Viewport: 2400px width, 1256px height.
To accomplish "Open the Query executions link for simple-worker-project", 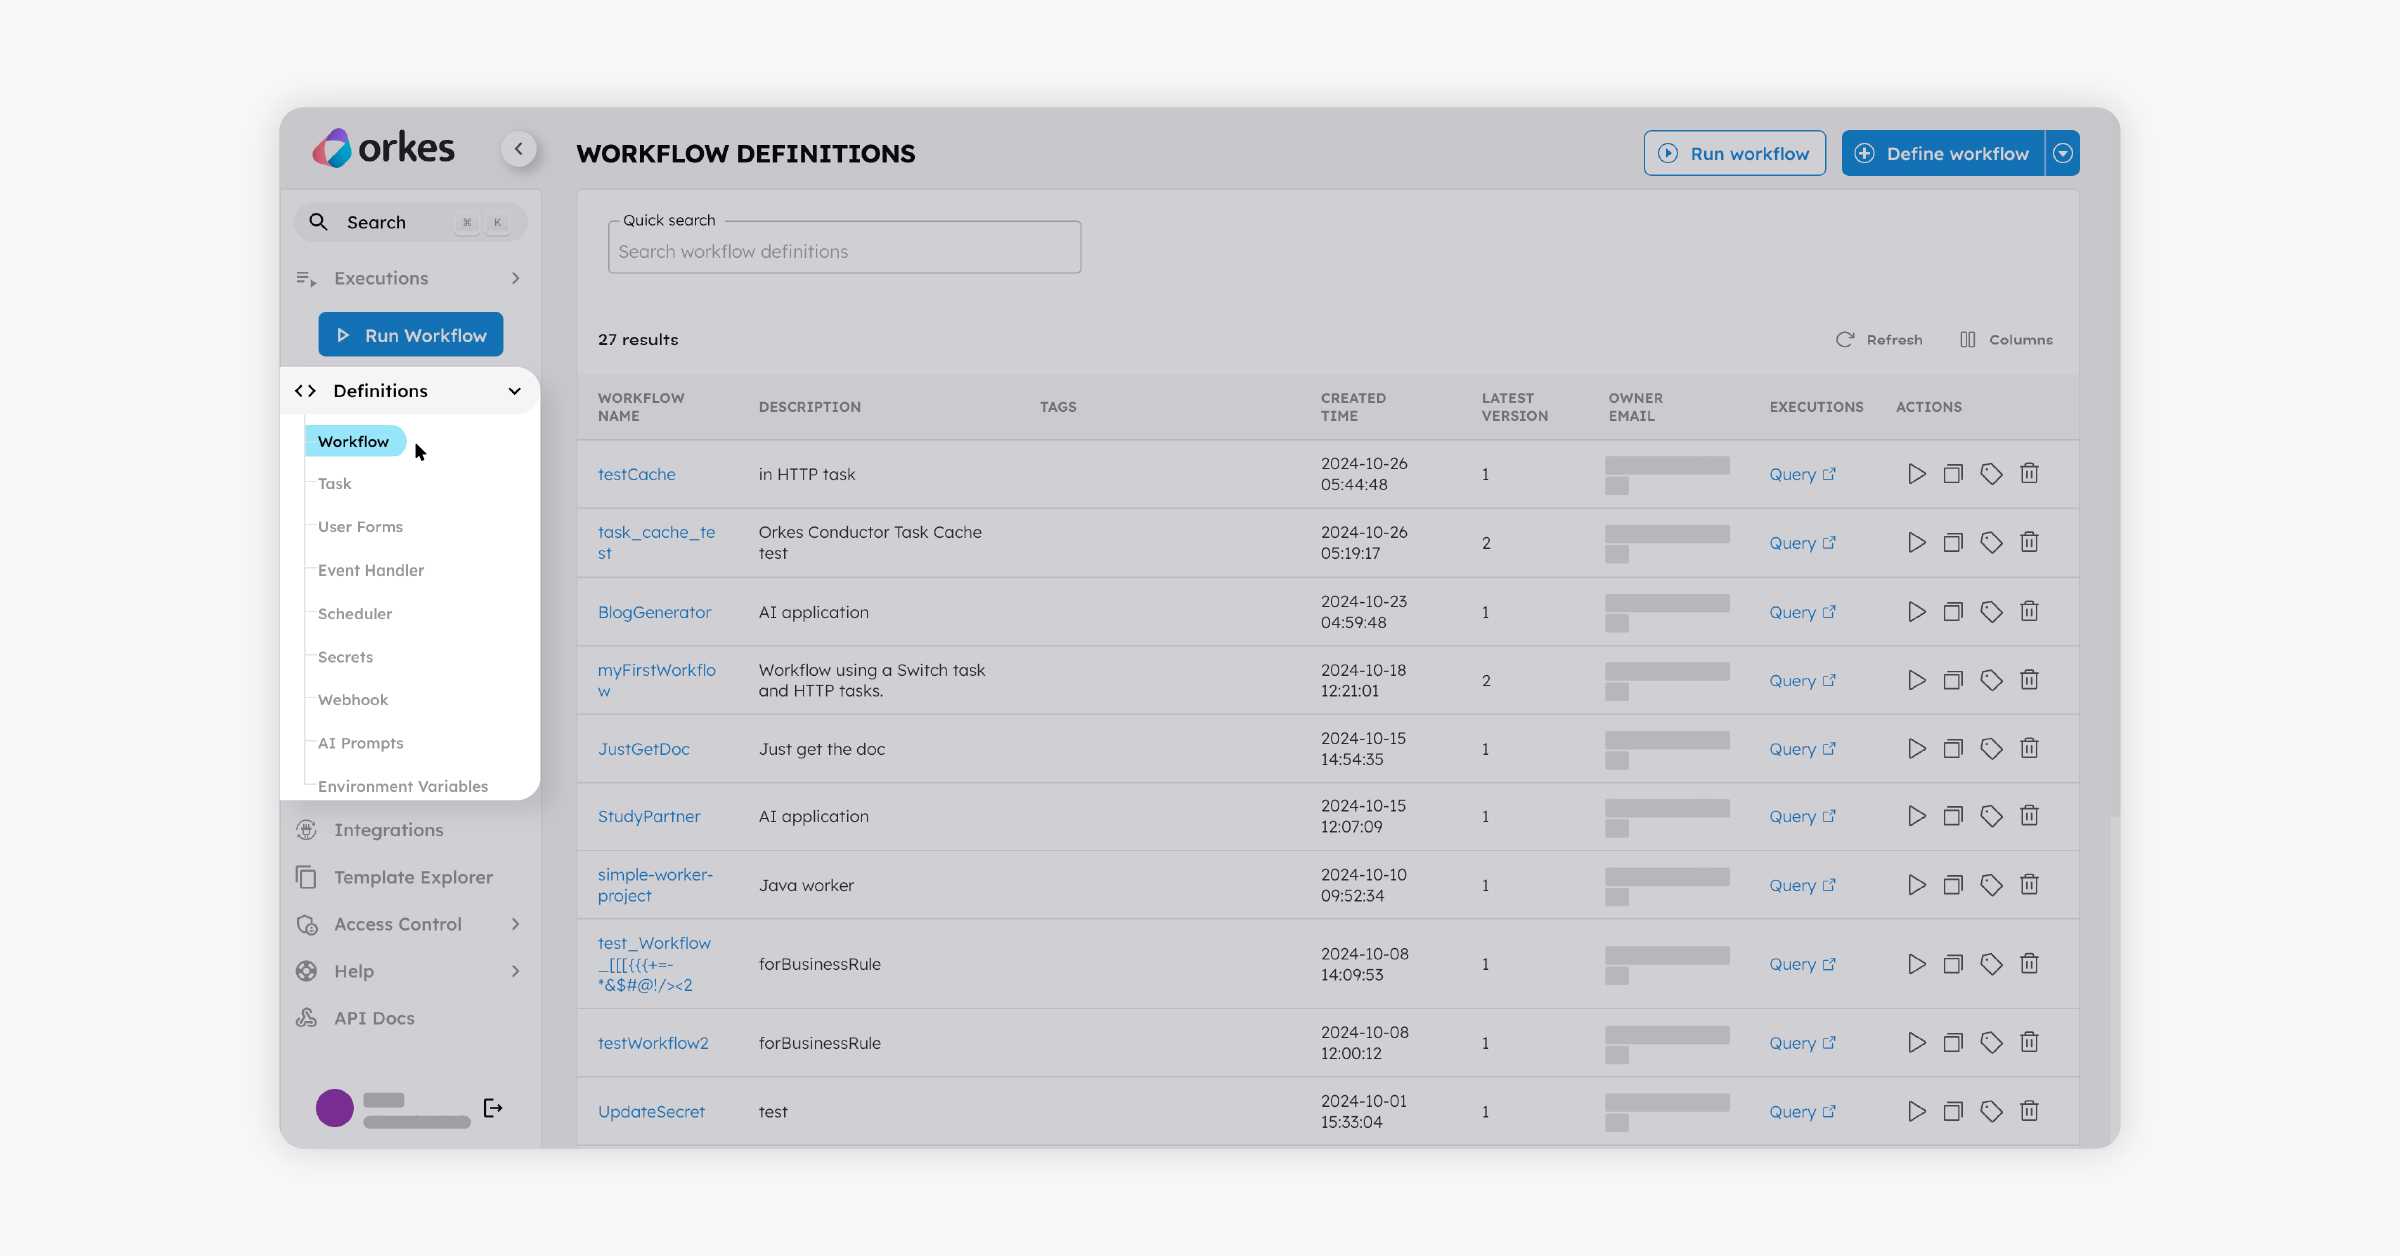I will pyautogui.click(x=1802, y=885).
